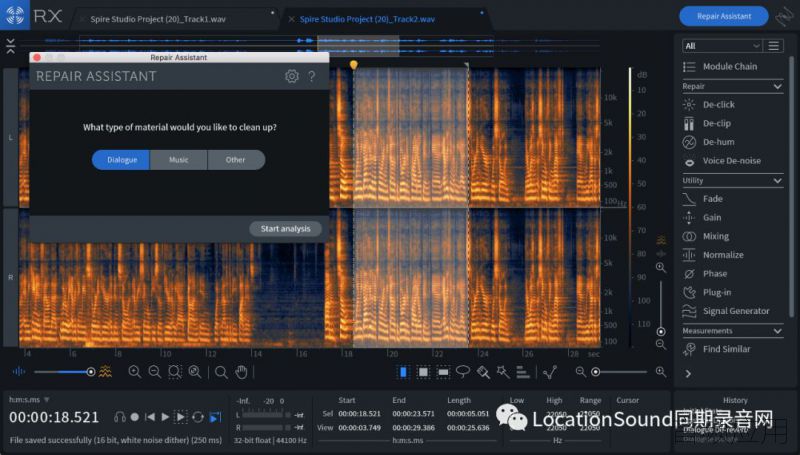Open the Mixing utility
Viewport: 800px width, 455px height.
(x=716, y=236)
